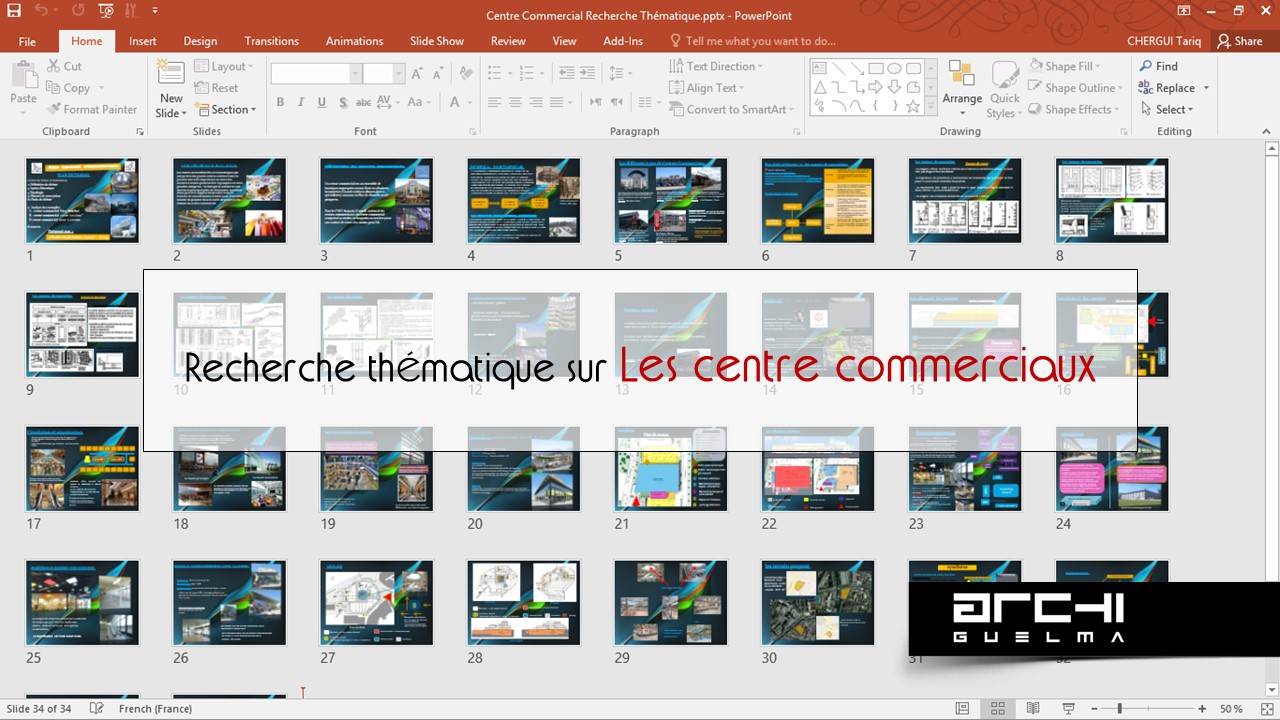
Task: Toggle Italic formatting
Action: 301,102
